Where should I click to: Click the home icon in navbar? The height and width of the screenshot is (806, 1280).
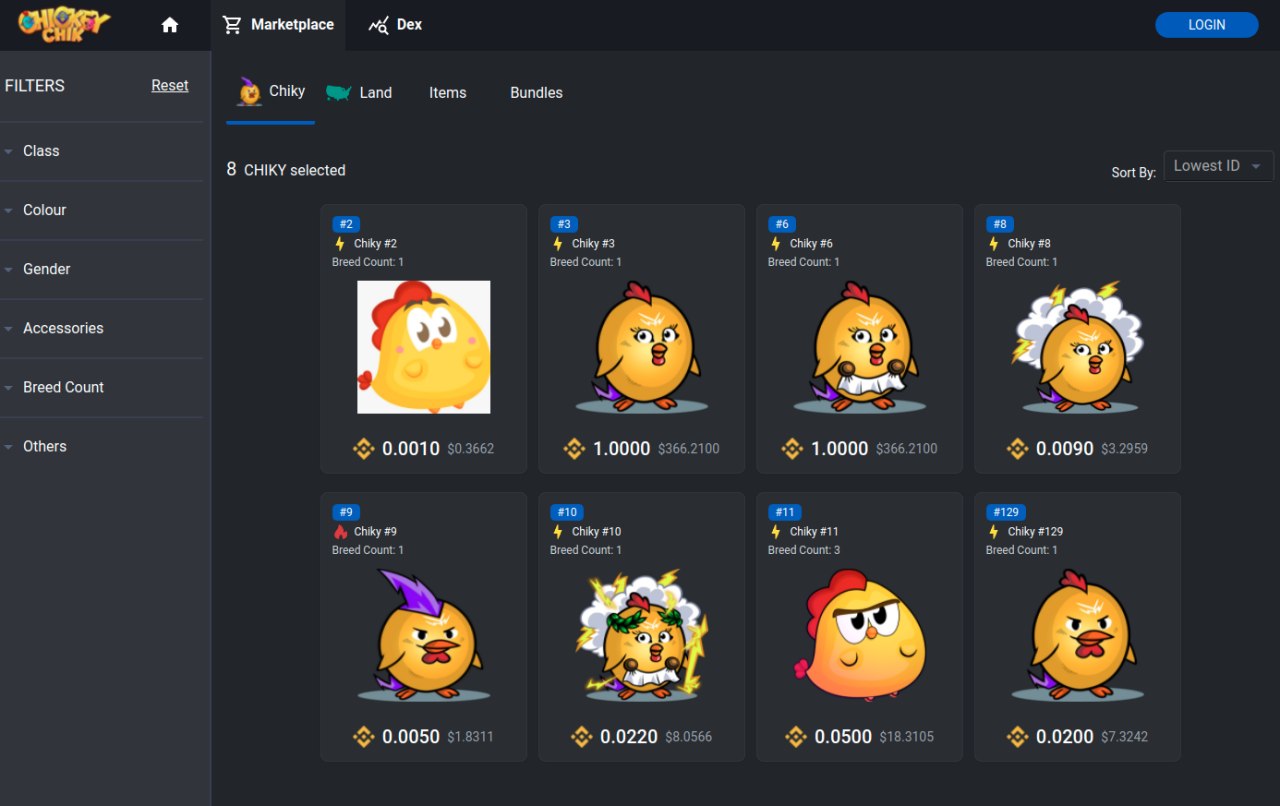[170, 25]
